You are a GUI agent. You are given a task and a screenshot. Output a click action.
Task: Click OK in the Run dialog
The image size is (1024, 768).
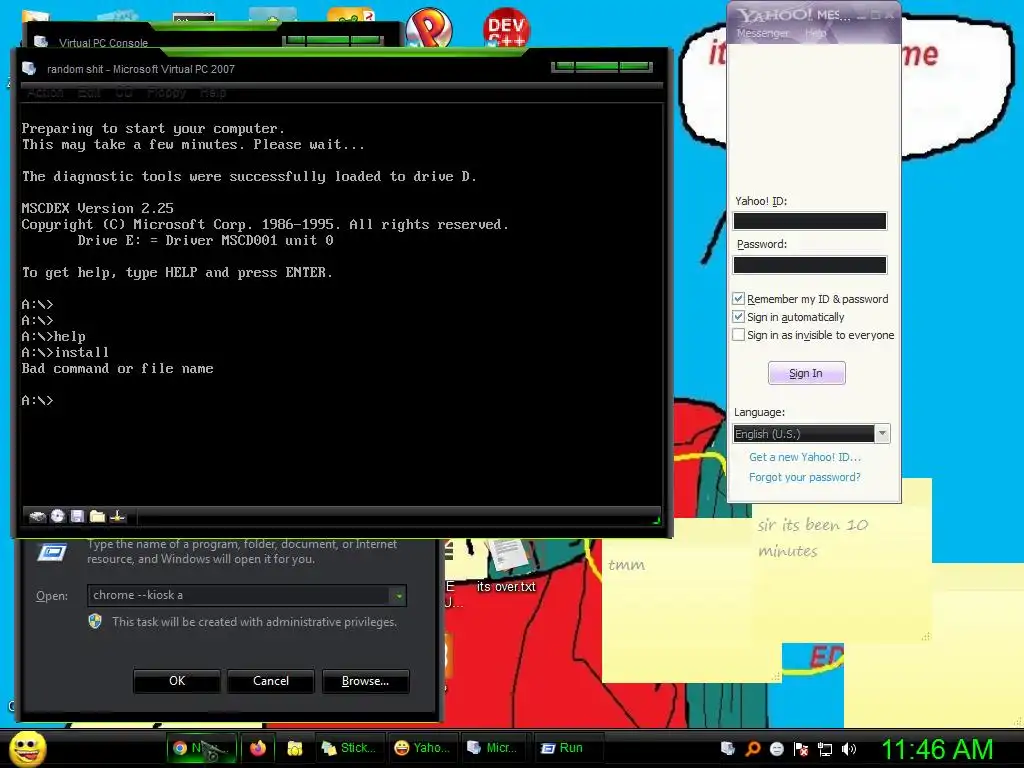(x=177, y=680)
